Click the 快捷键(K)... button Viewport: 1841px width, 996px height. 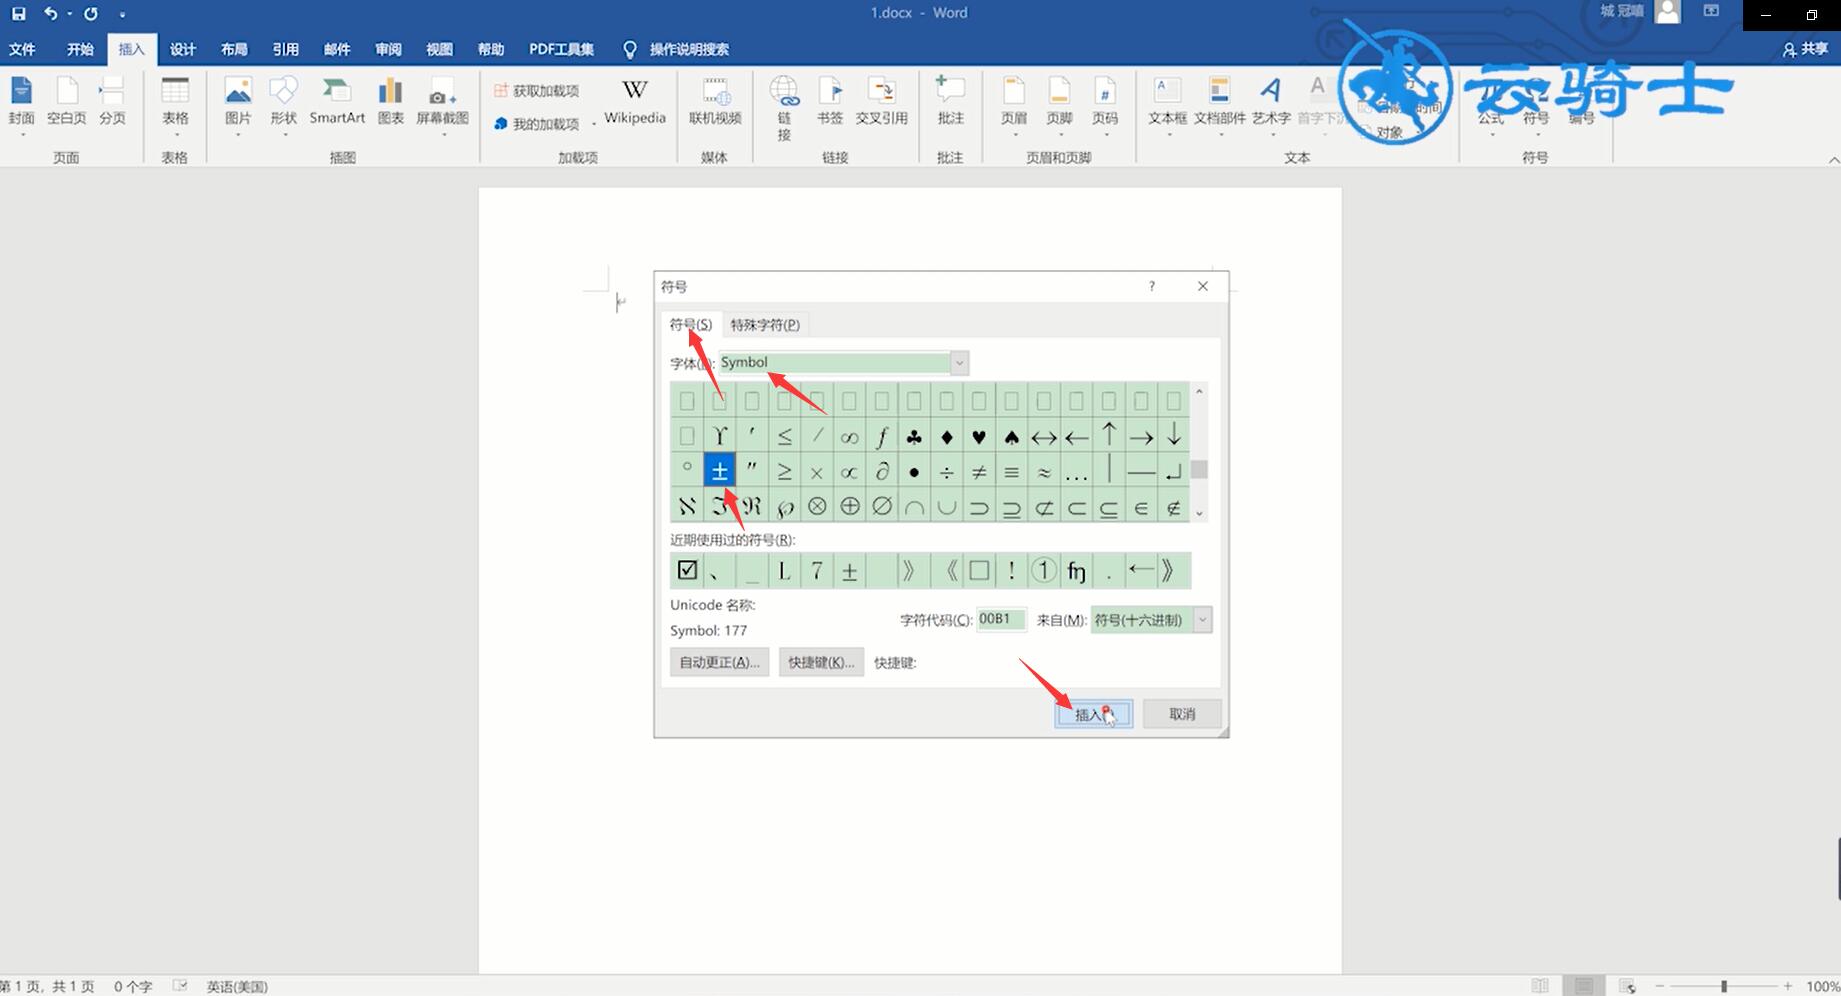[821, 662]
